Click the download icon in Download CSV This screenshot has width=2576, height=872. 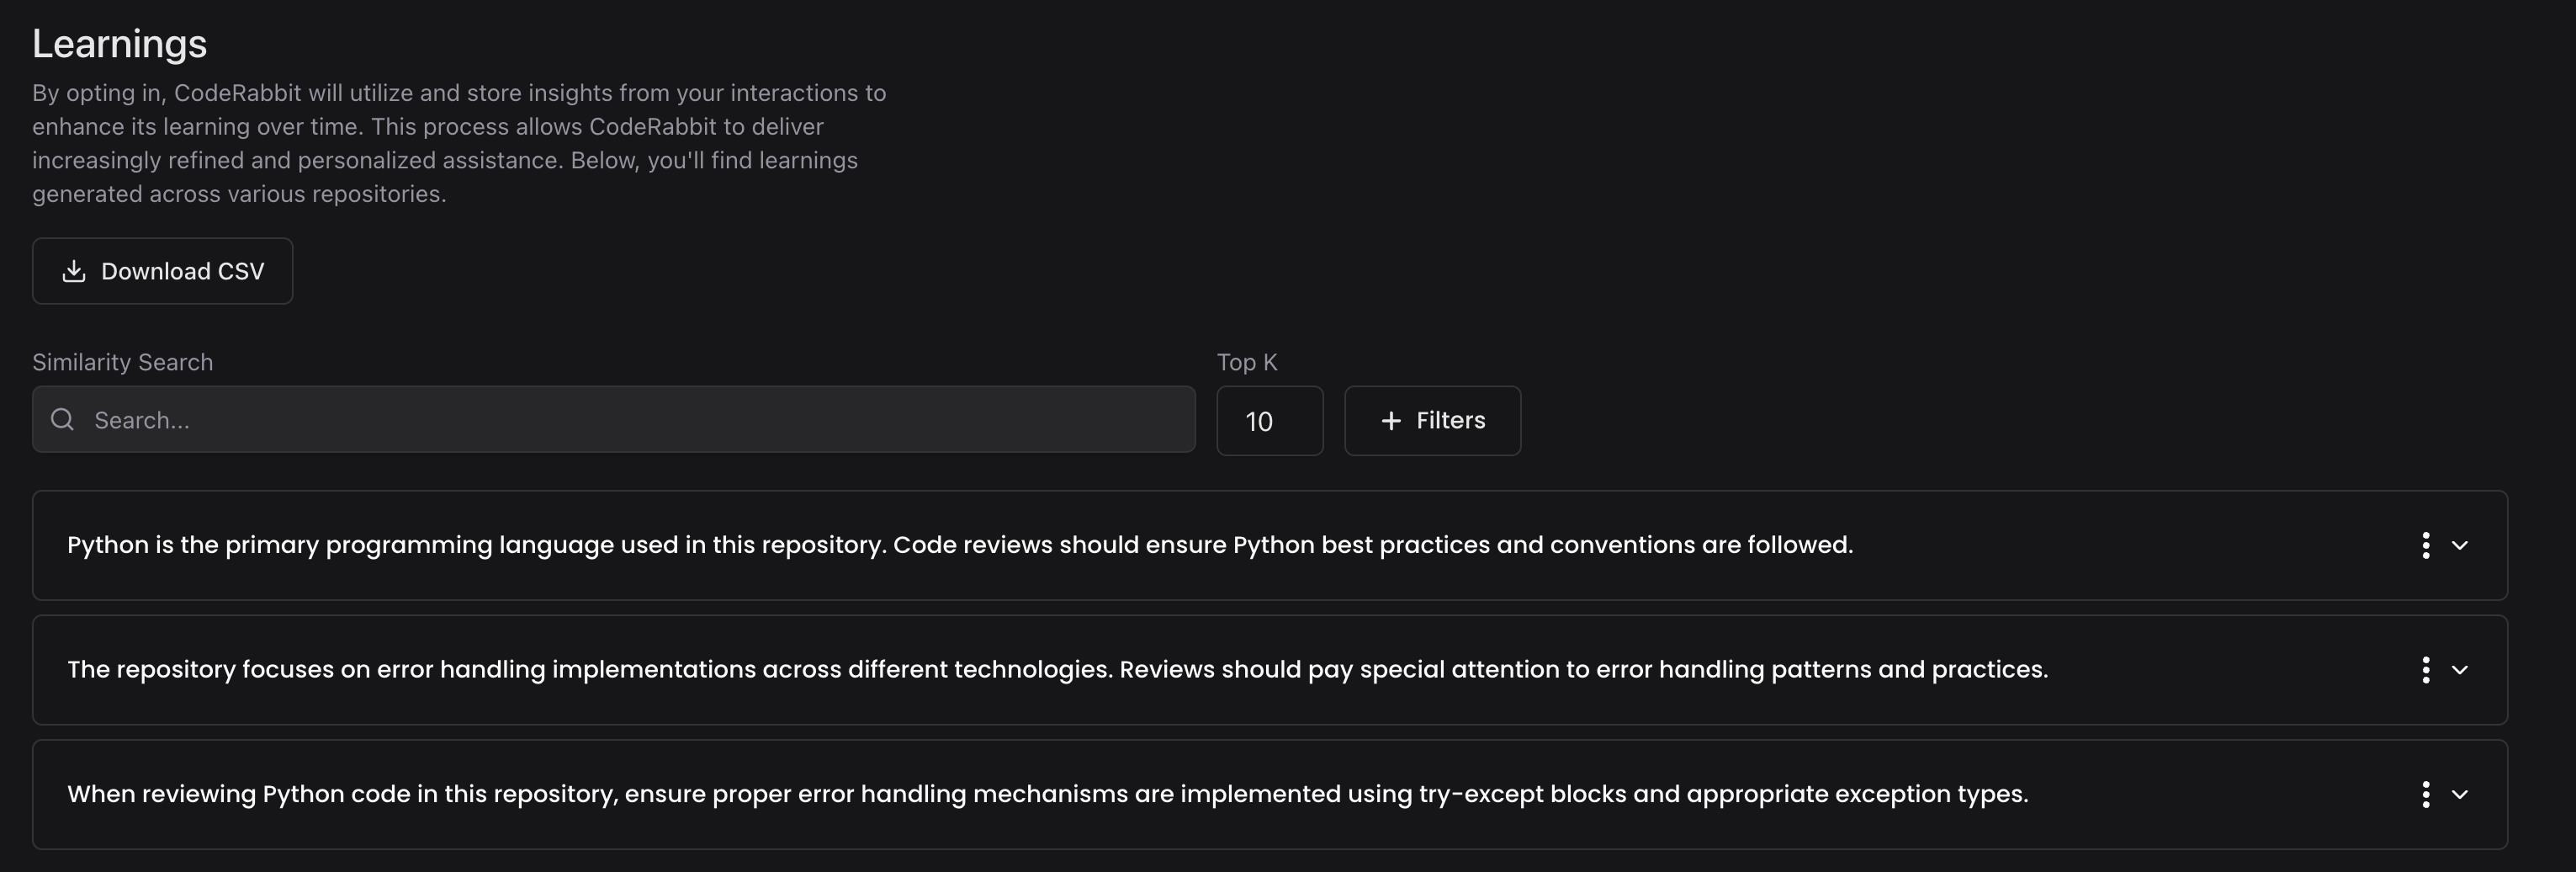[74, 271]
